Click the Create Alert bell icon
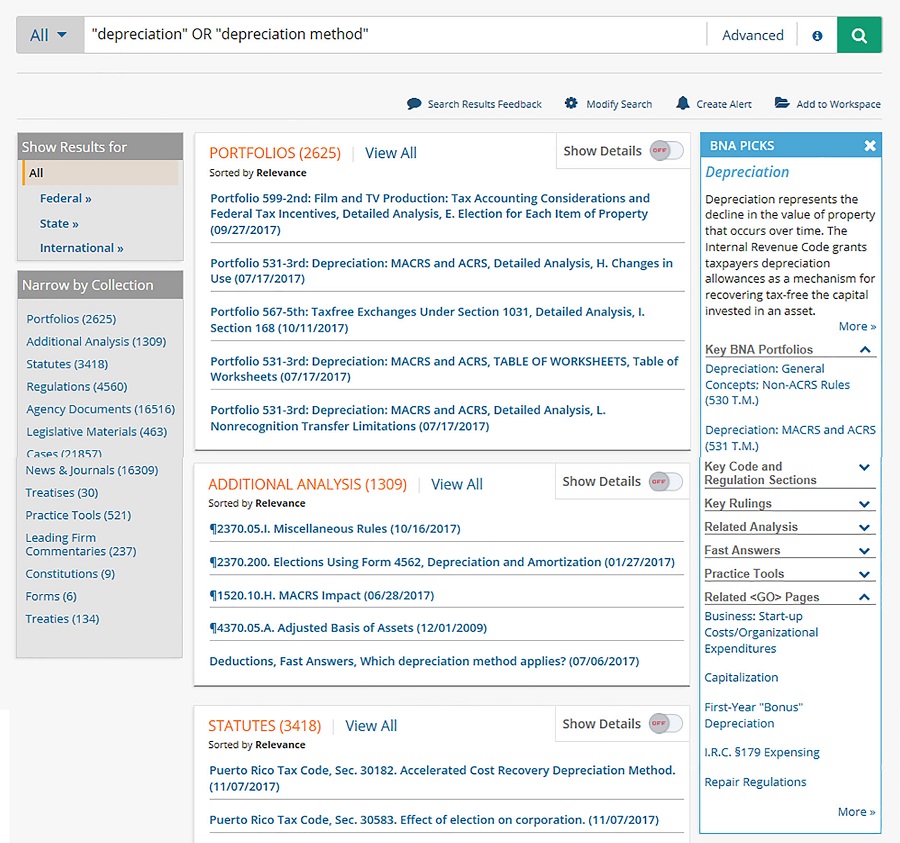900x843 pixels. (x=683, y=104)
